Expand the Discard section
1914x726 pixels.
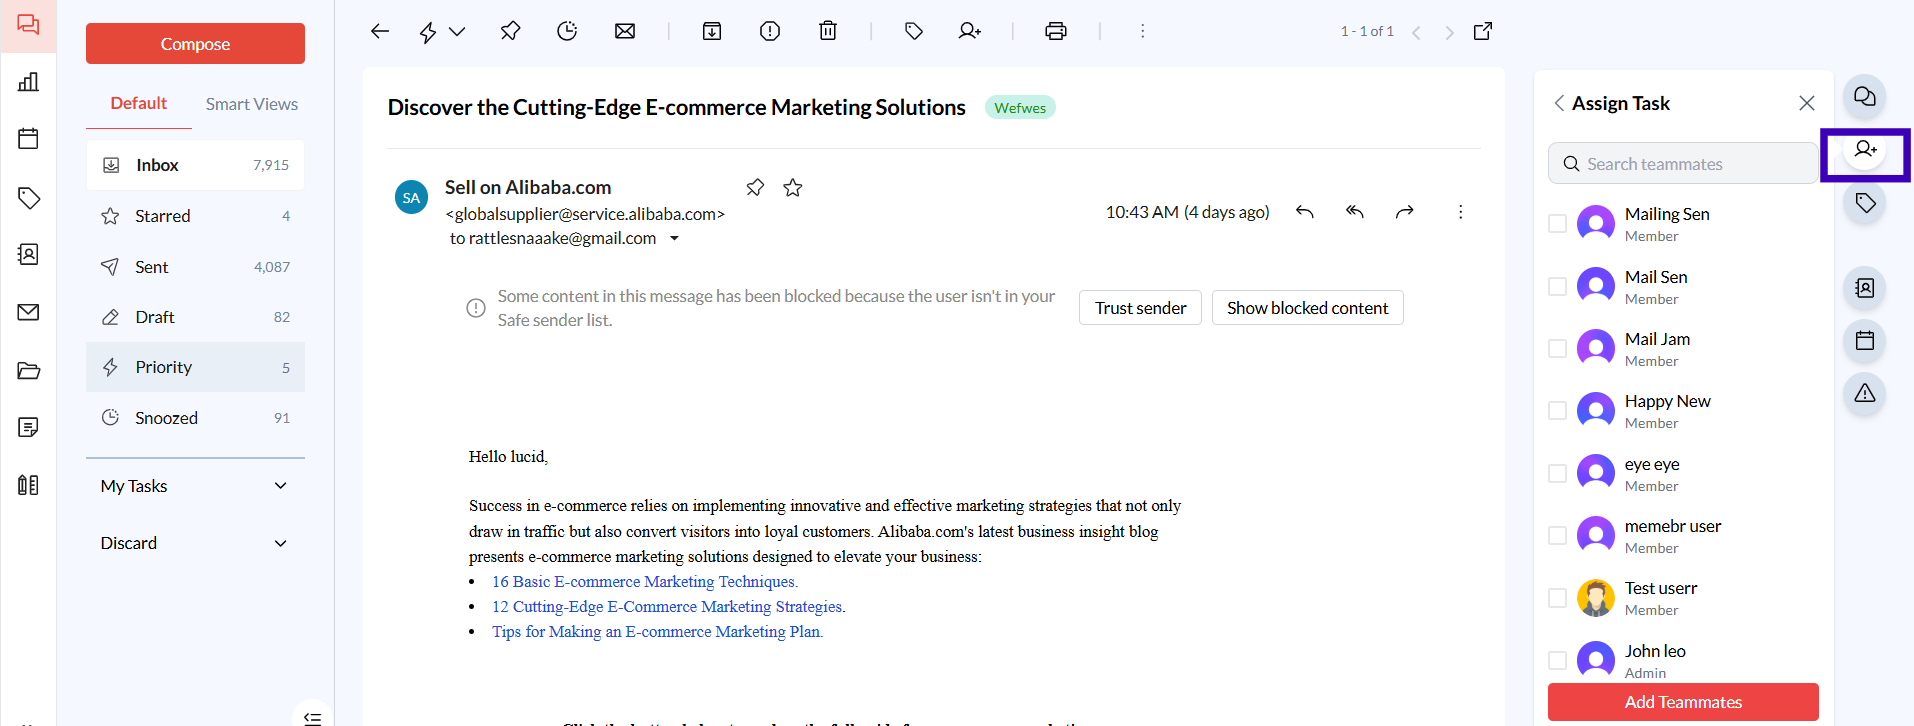281,543
